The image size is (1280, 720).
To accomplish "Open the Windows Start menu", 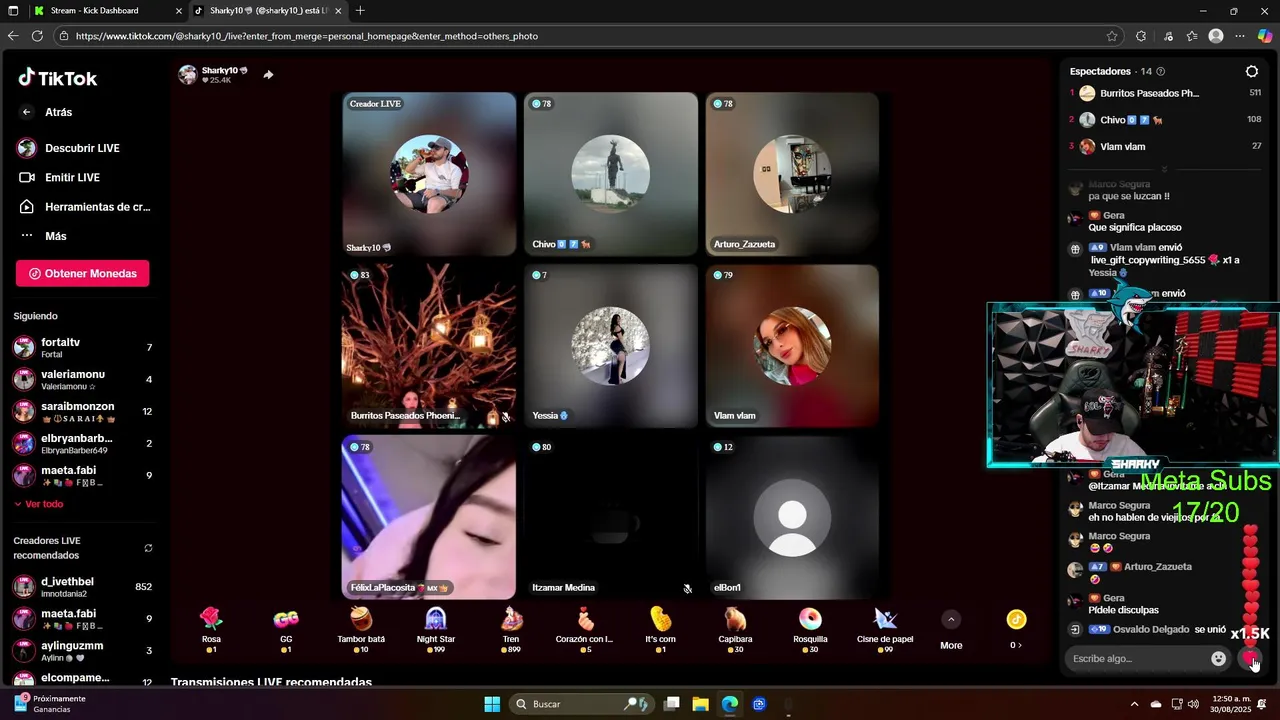I will tap(492, 704).
